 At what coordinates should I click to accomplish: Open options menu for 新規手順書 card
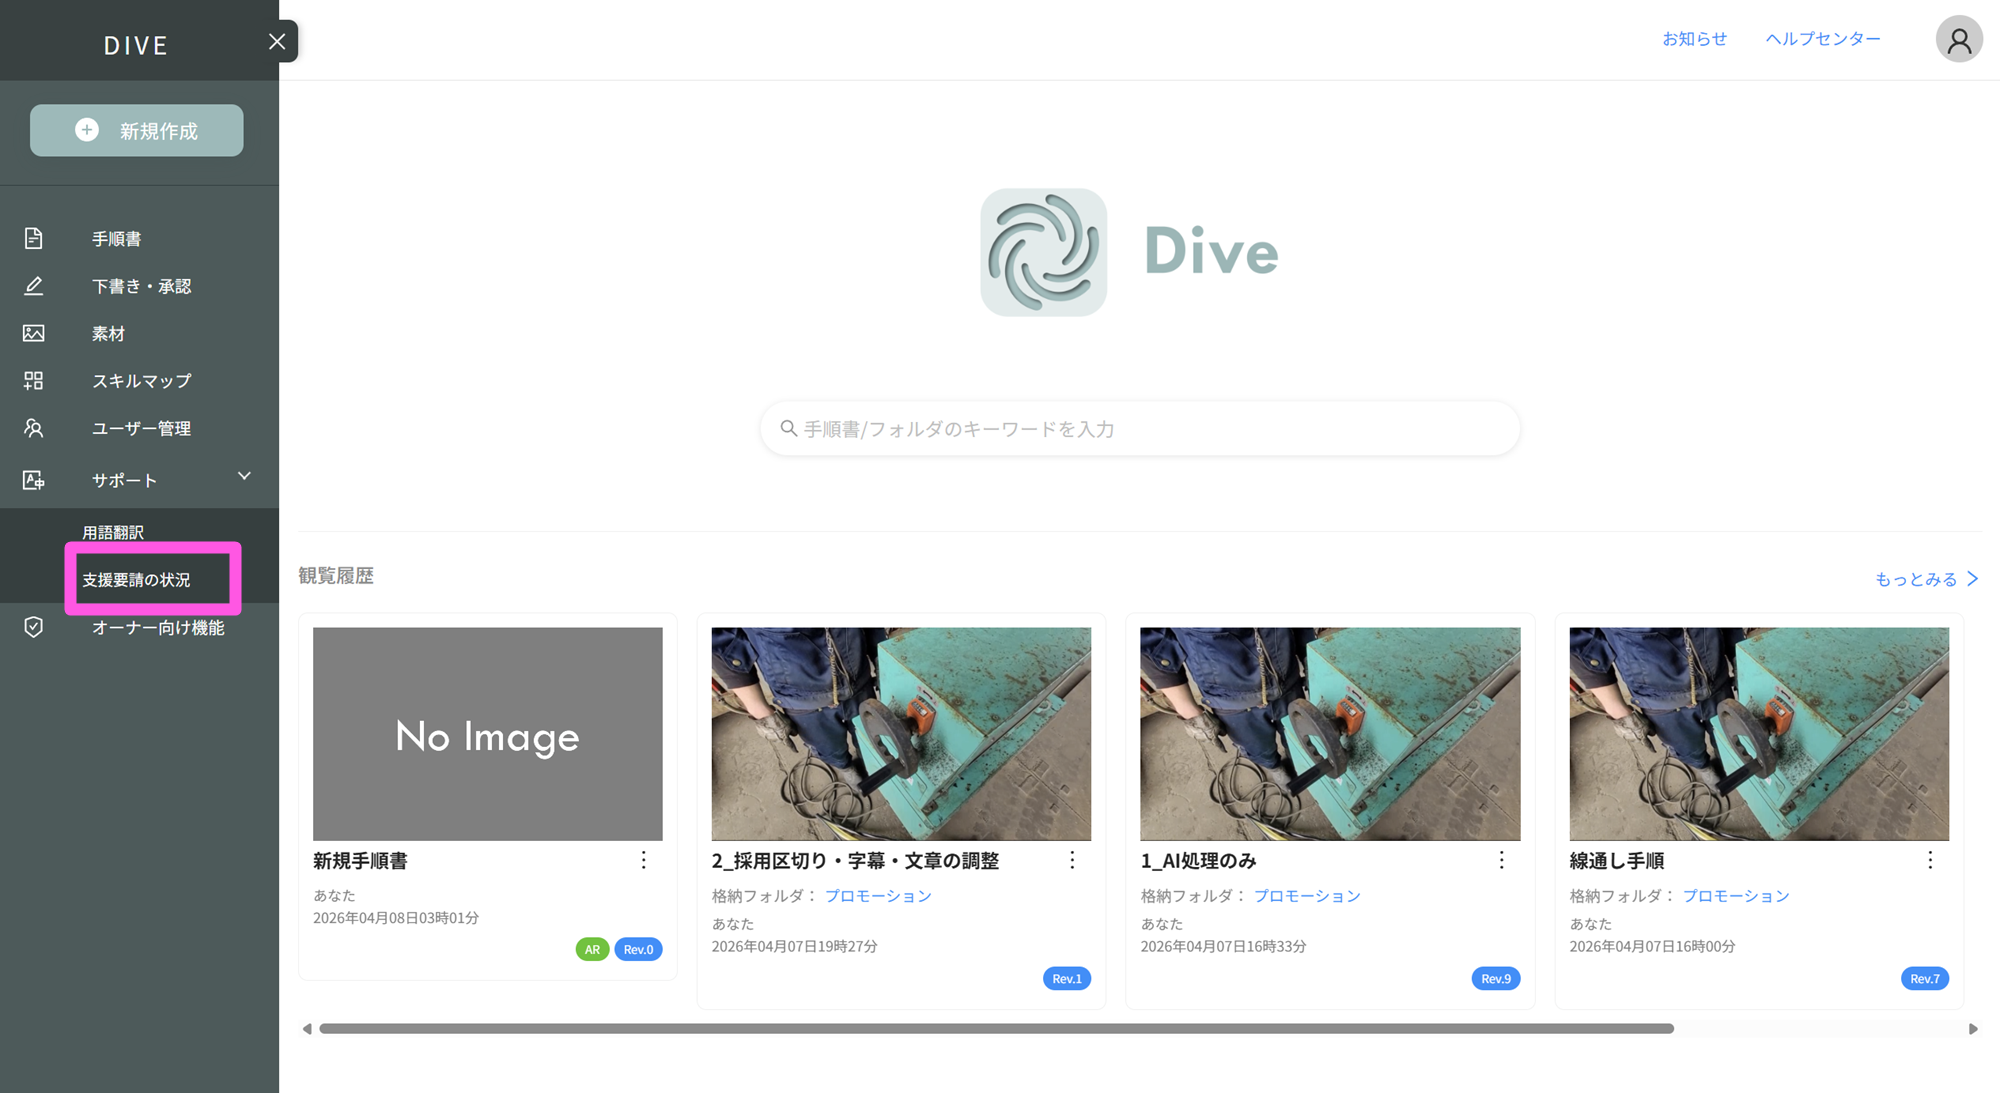pos(643,860)
